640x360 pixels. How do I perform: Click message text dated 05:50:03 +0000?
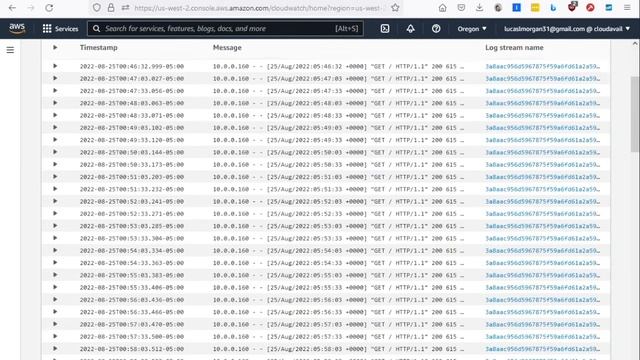pyautogui.click(x=338, y=152)
